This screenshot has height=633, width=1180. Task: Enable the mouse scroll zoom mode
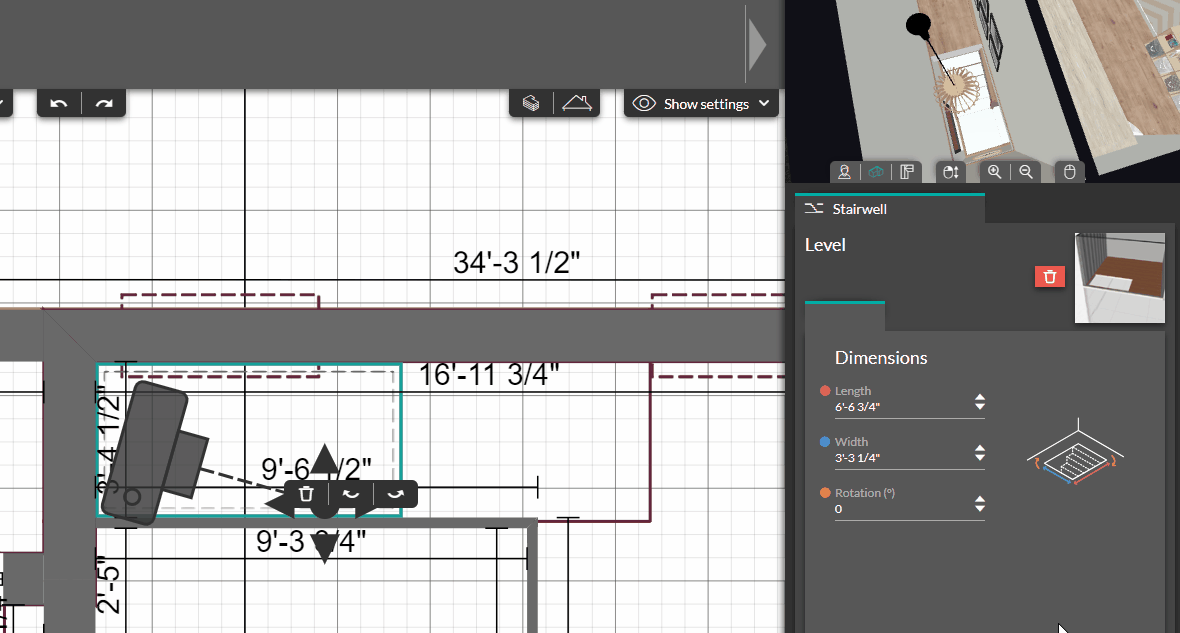coord(951,171)
